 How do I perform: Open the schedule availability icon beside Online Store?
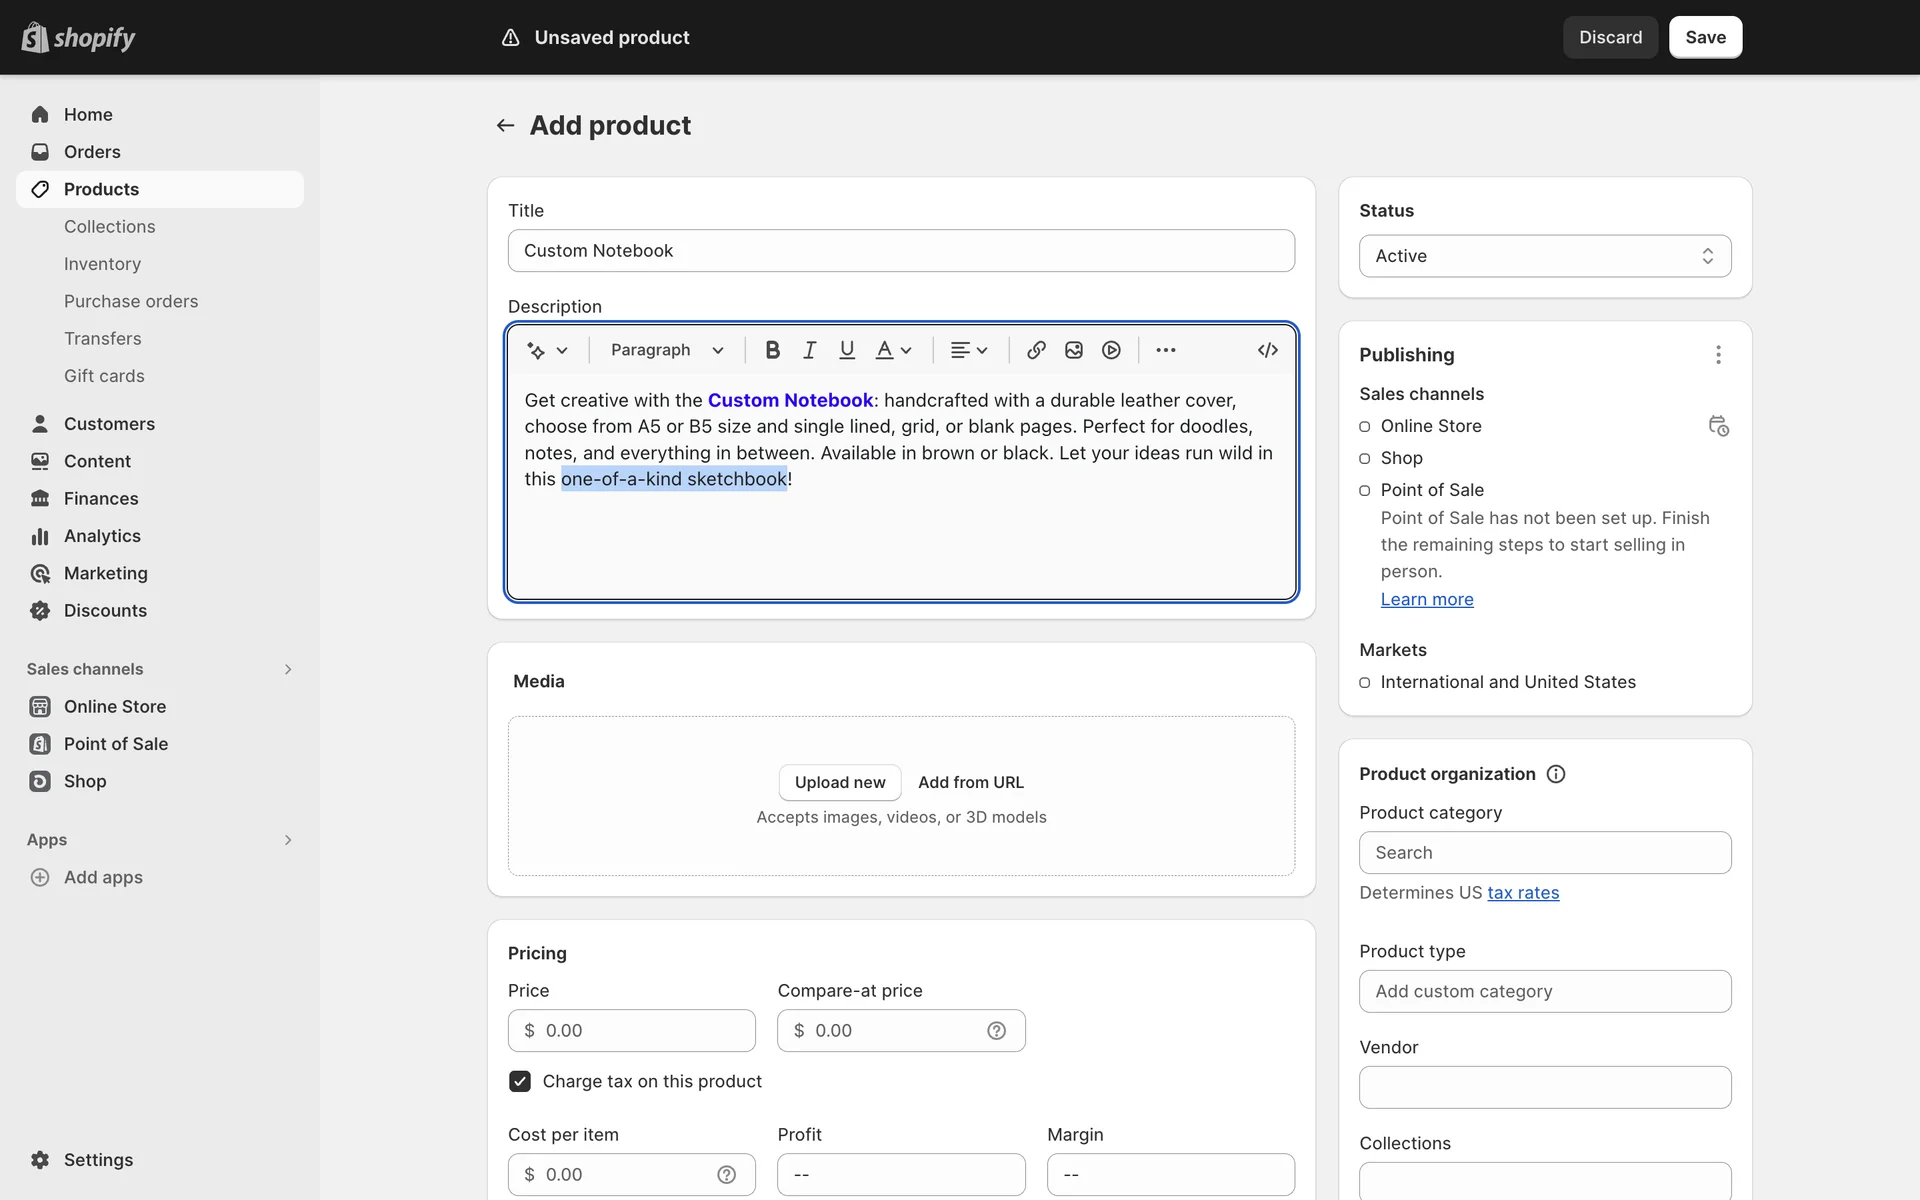(1718, 426)
